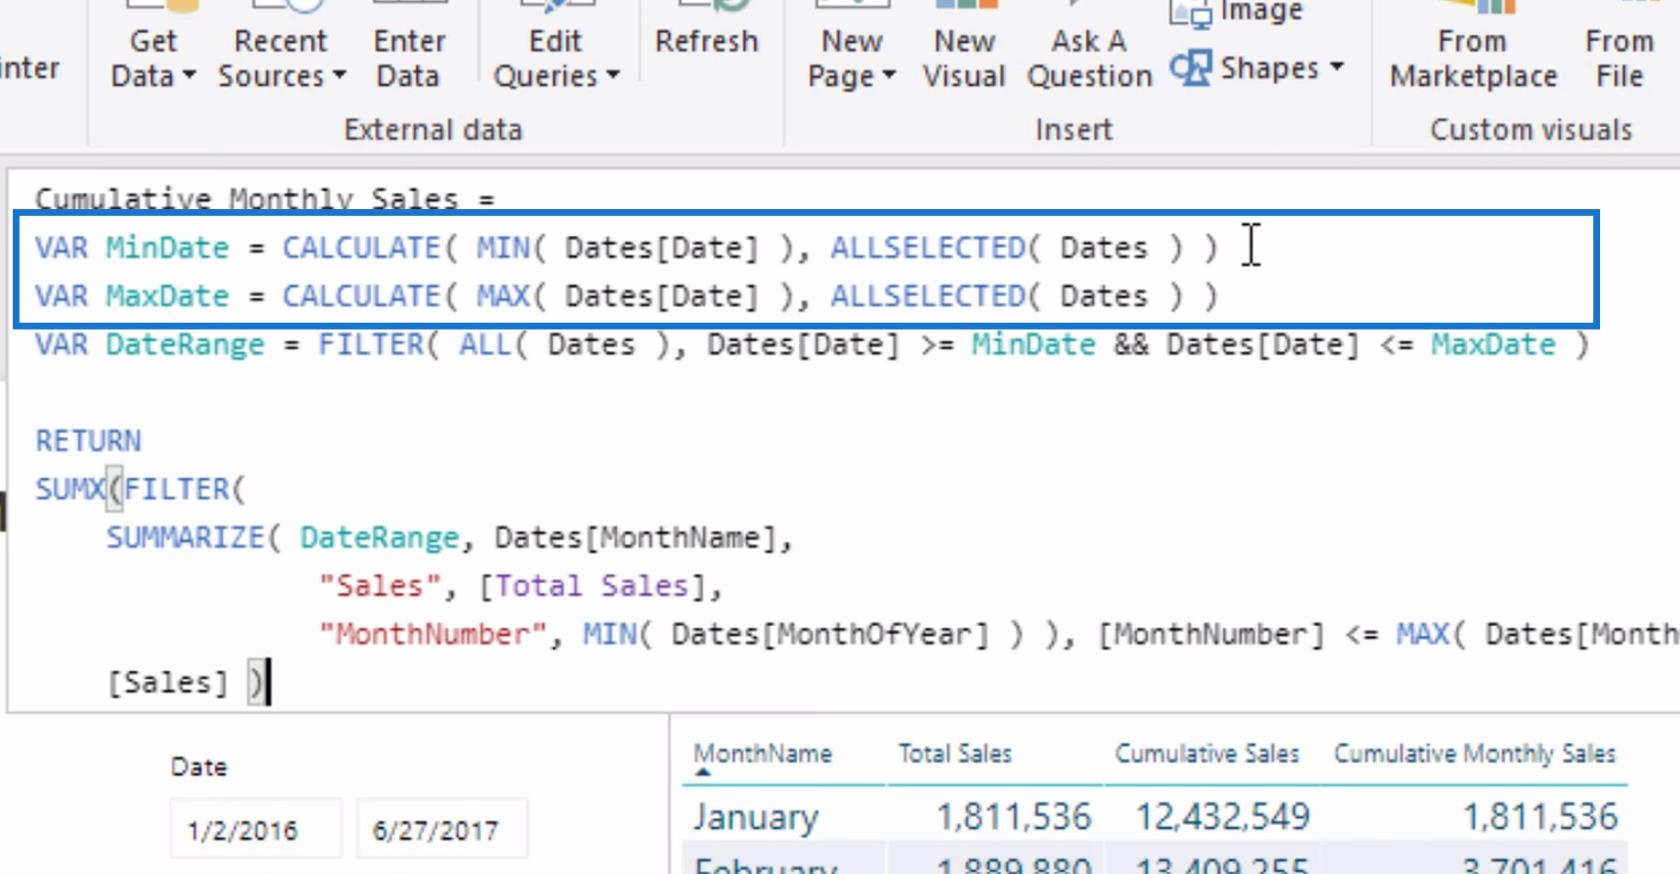Click January Total Sales value 1,811,536
This screenshot has height=874, width=1680.
tap(1013, 817)
